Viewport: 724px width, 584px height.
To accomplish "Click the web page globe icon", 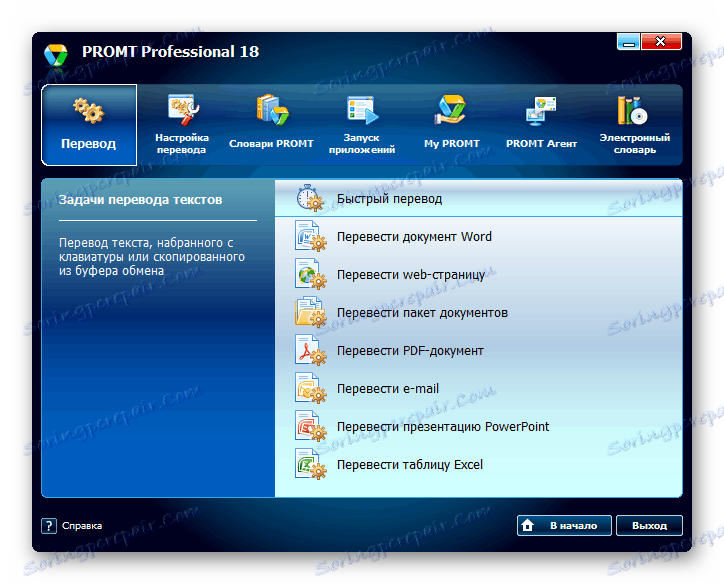I will pos(310,274).
